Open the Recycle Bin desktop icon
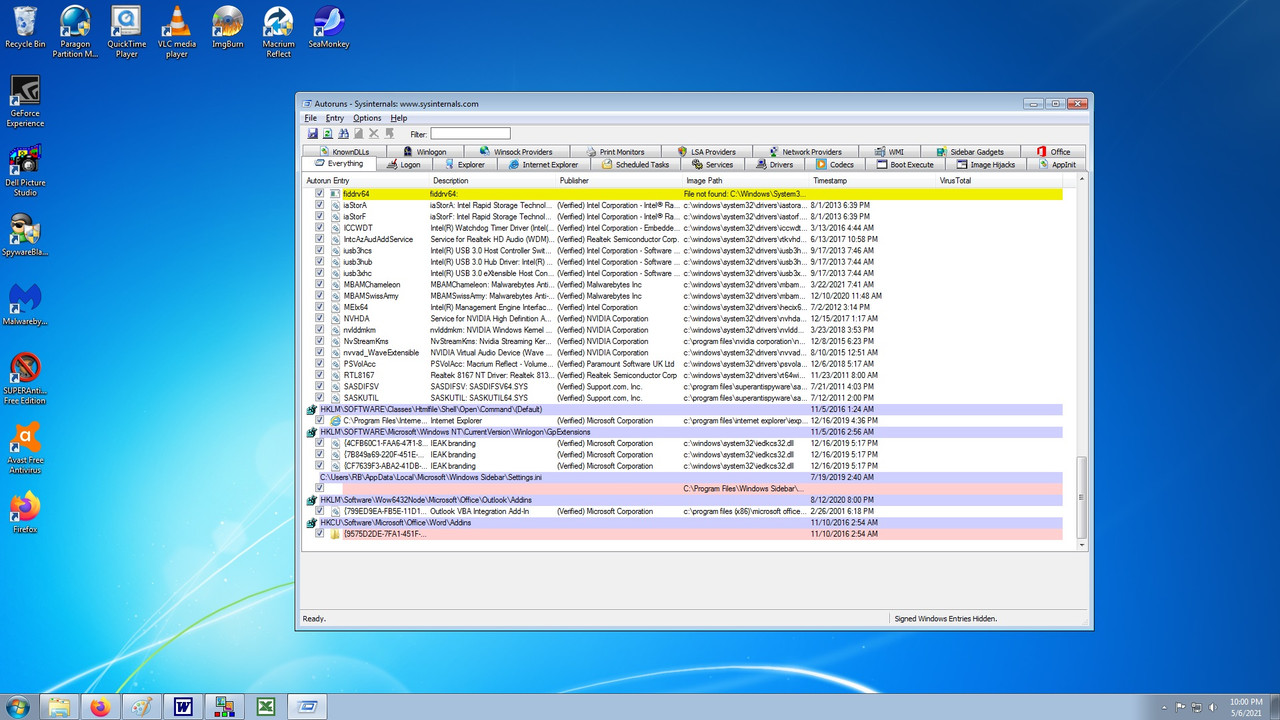 tap(25, 26)
